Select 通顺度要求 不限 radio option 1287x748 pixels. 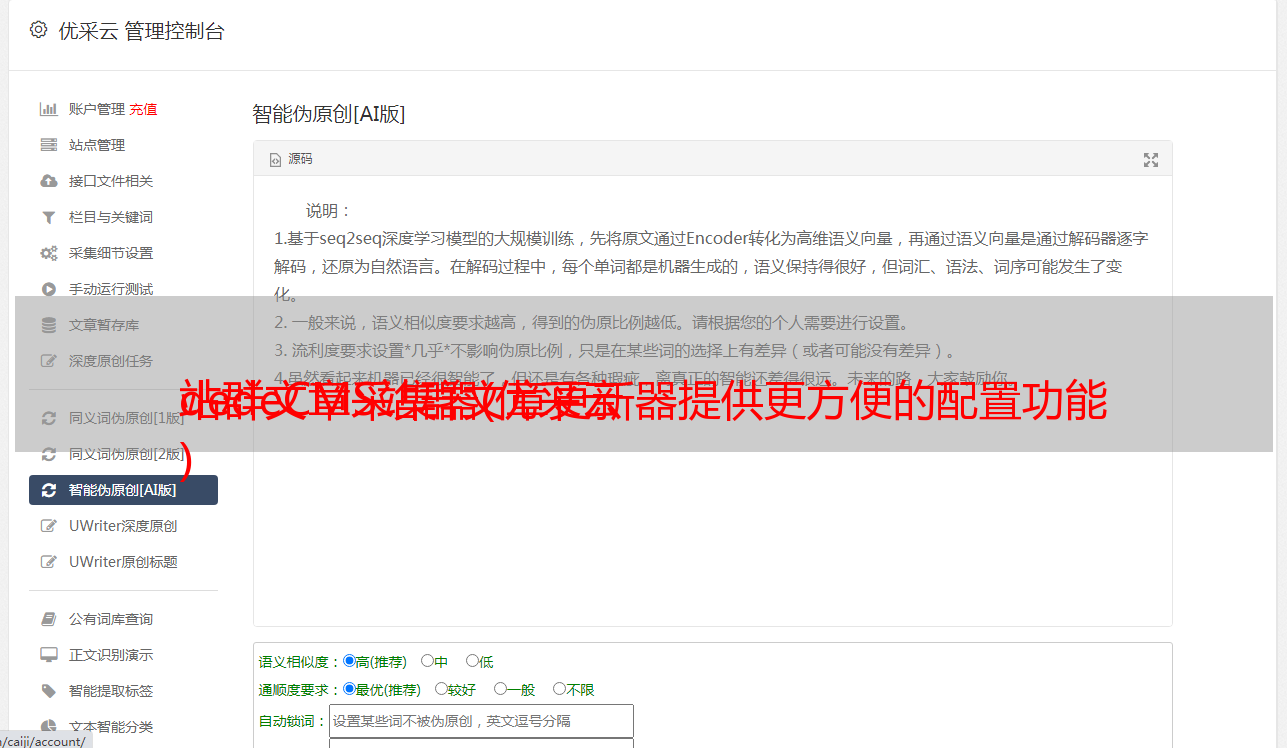tap(559, 689)
